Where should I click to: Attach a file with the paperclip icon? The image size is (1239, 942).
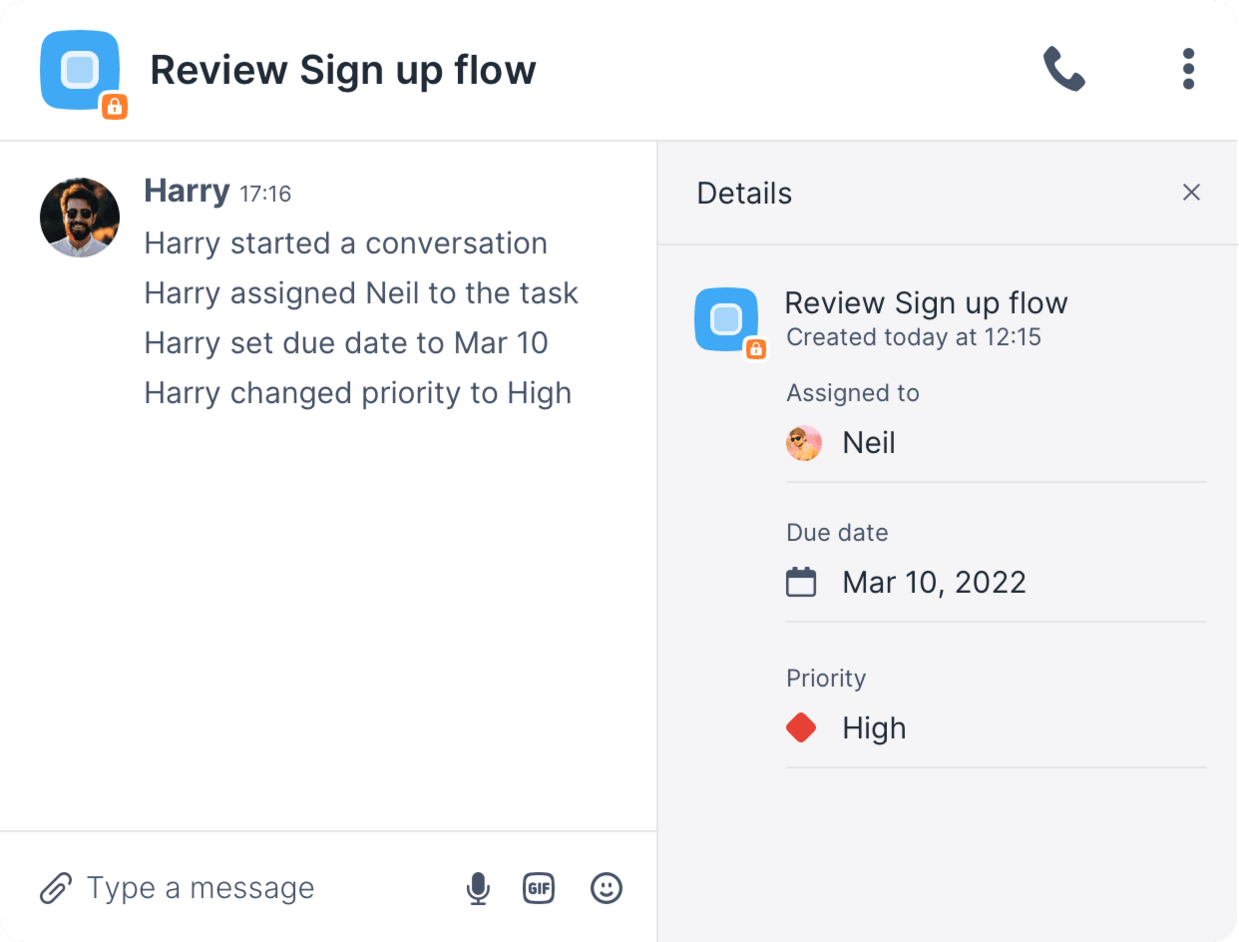point(57,887)
